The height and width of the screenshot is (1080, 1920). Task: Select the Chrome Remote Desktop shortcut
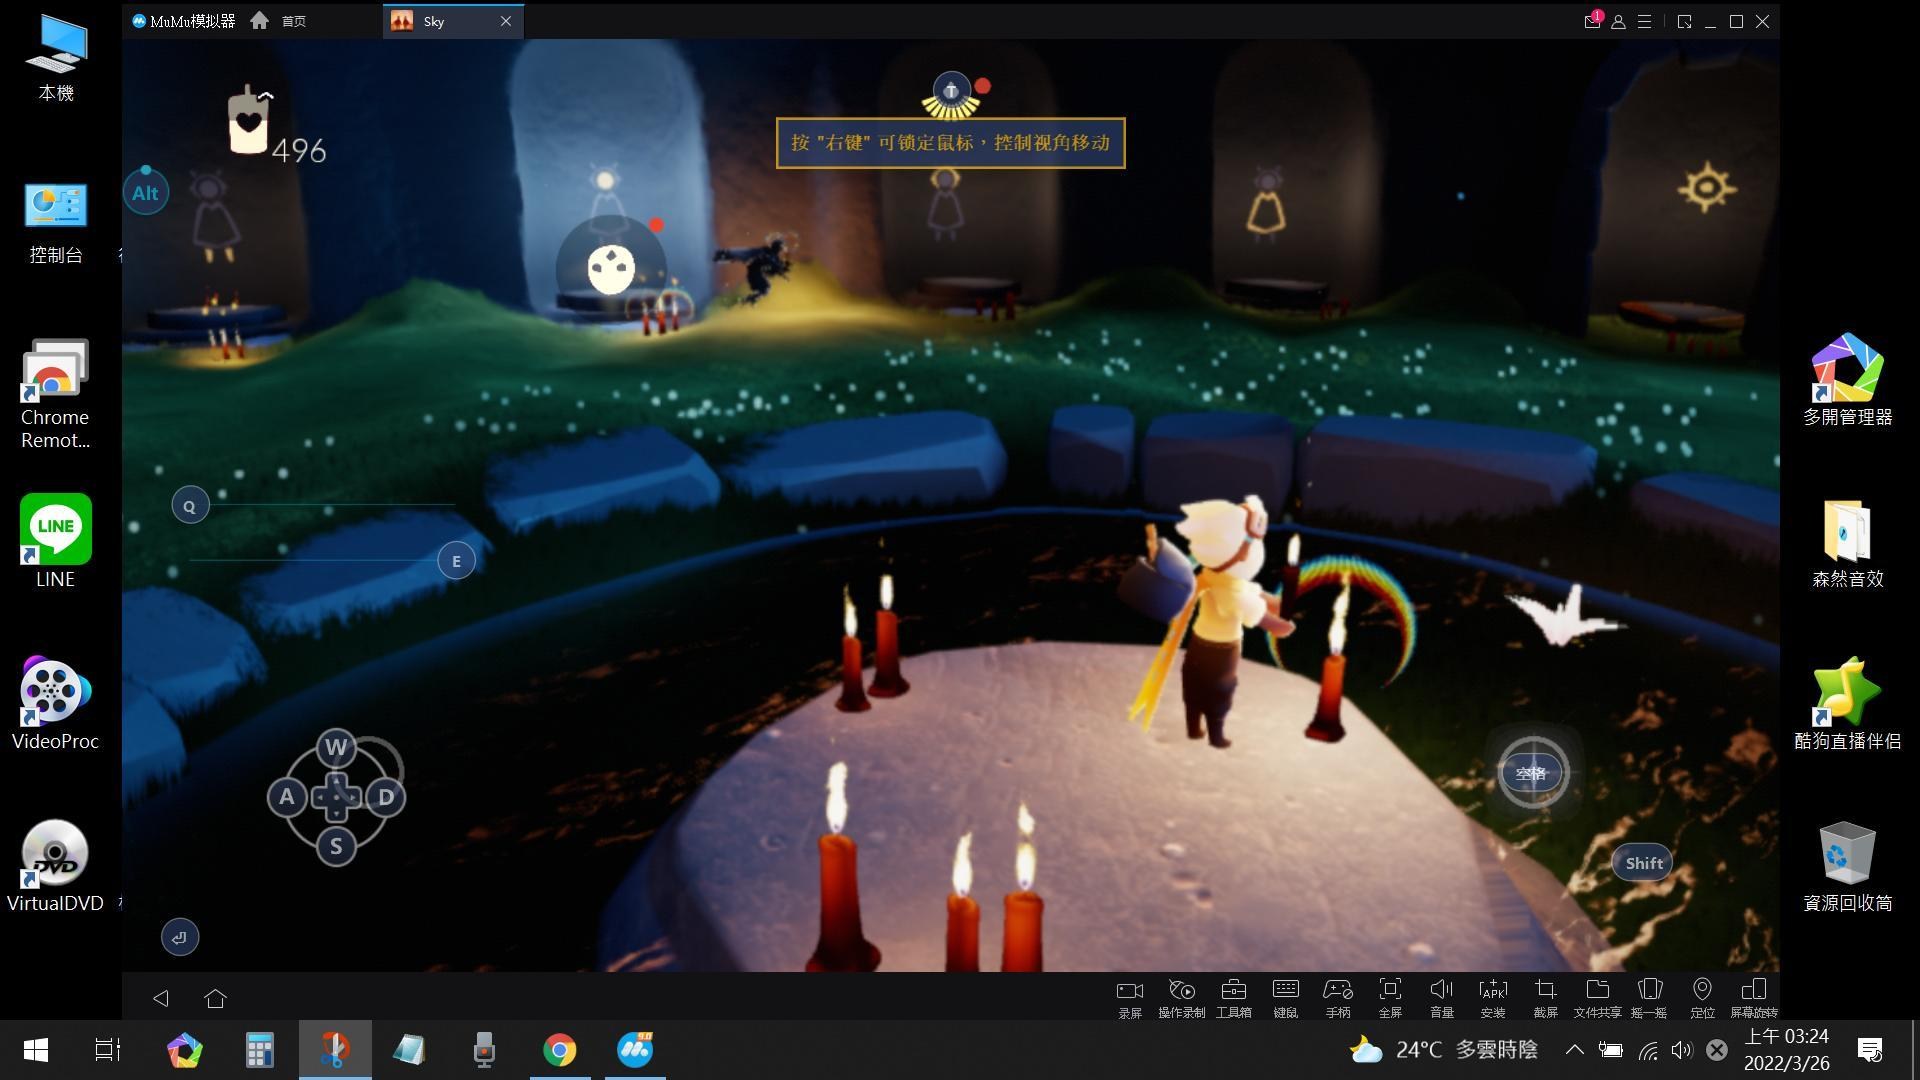[x=56, y=392]
